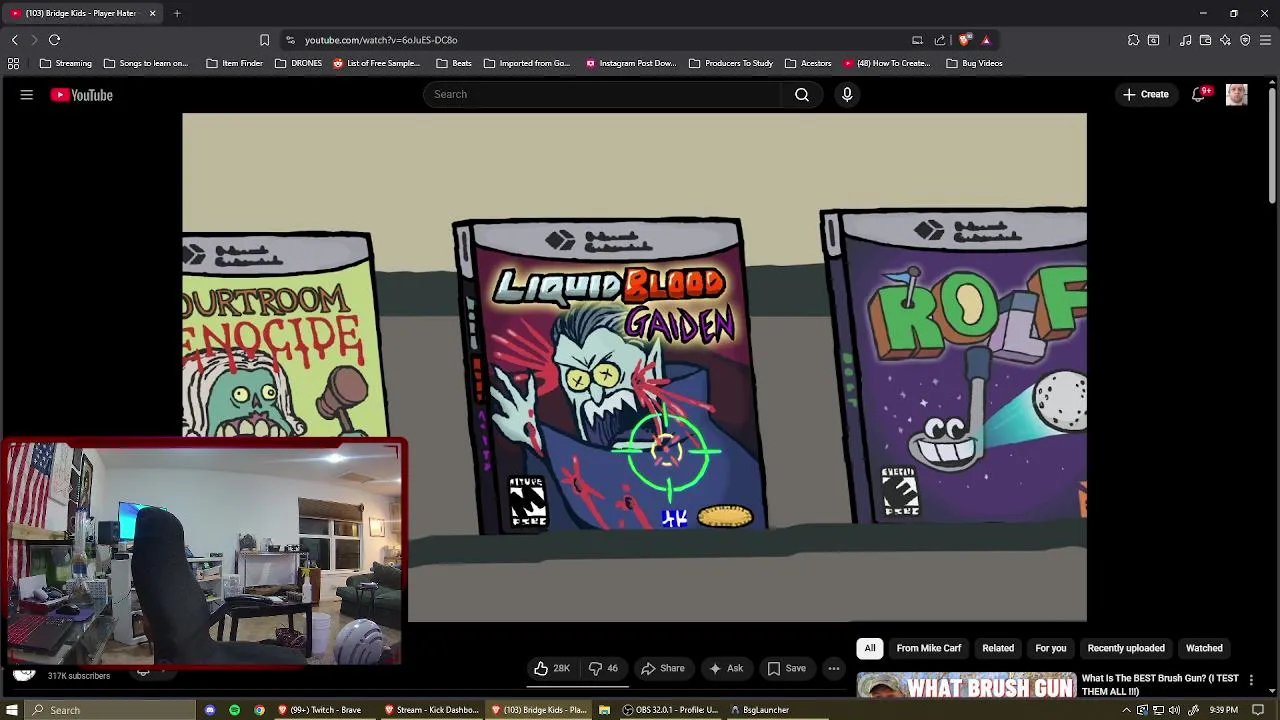Save the video to a playlist

pos(786,668)
